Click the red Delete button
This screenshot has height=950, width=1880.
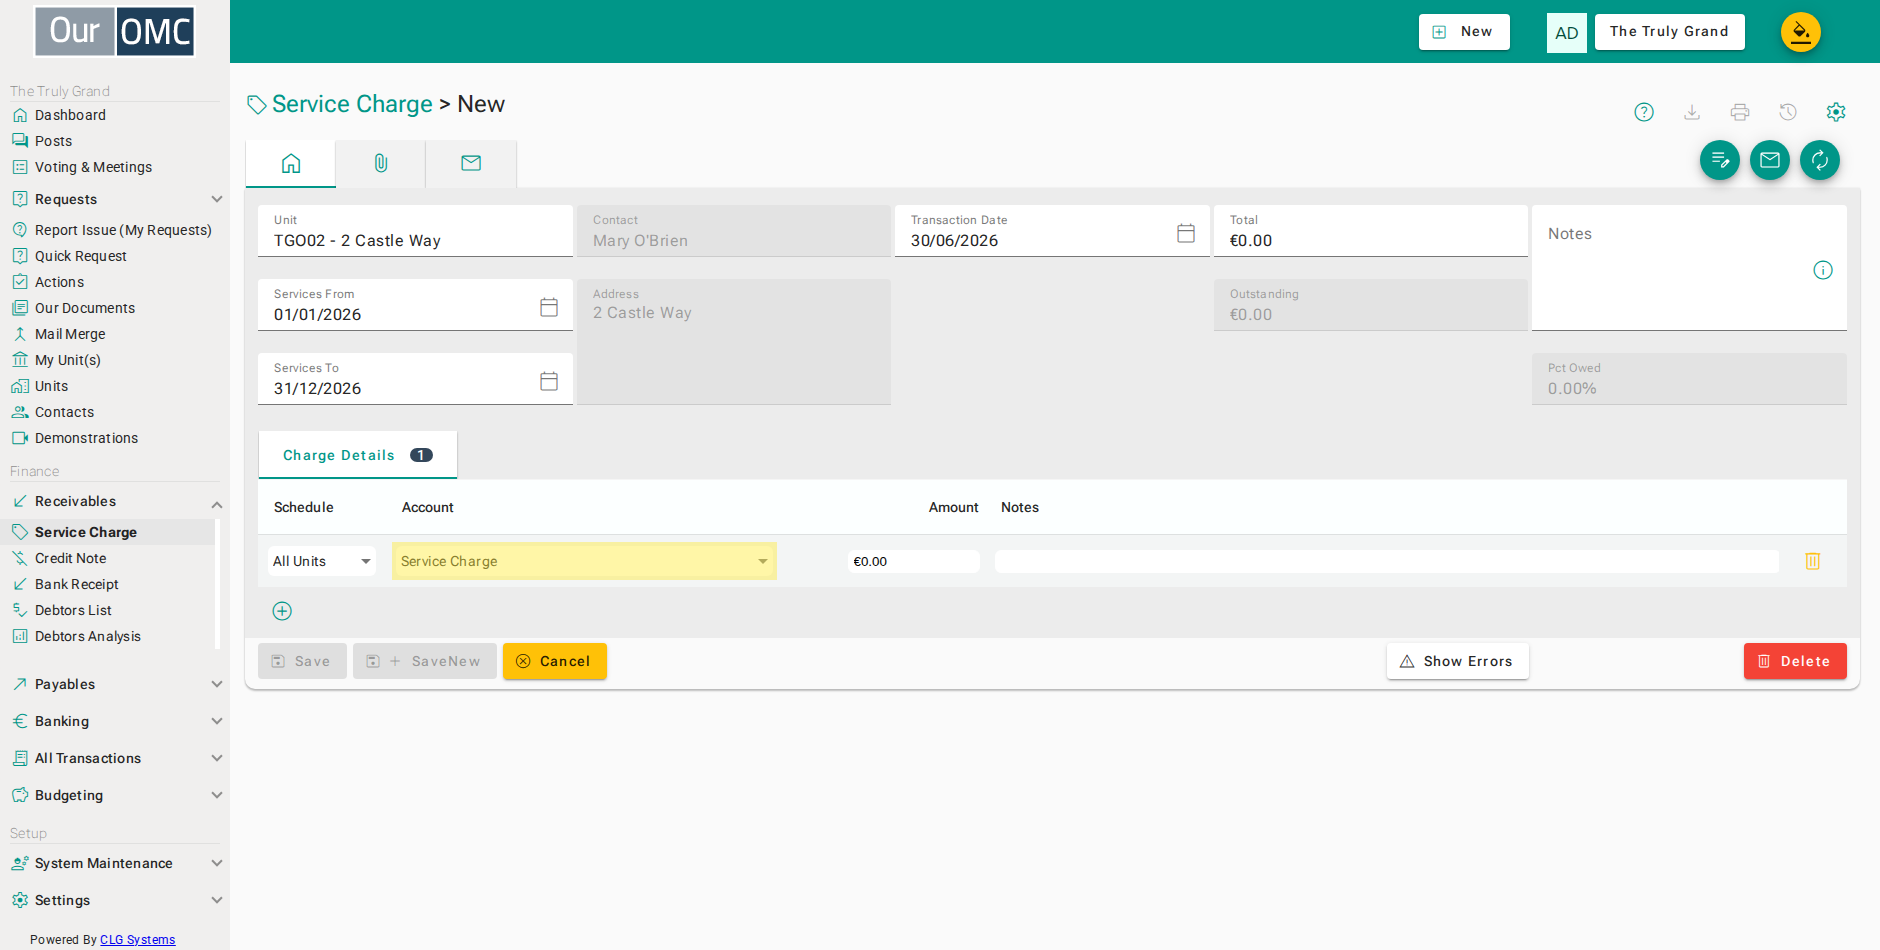click(1795, 661)
